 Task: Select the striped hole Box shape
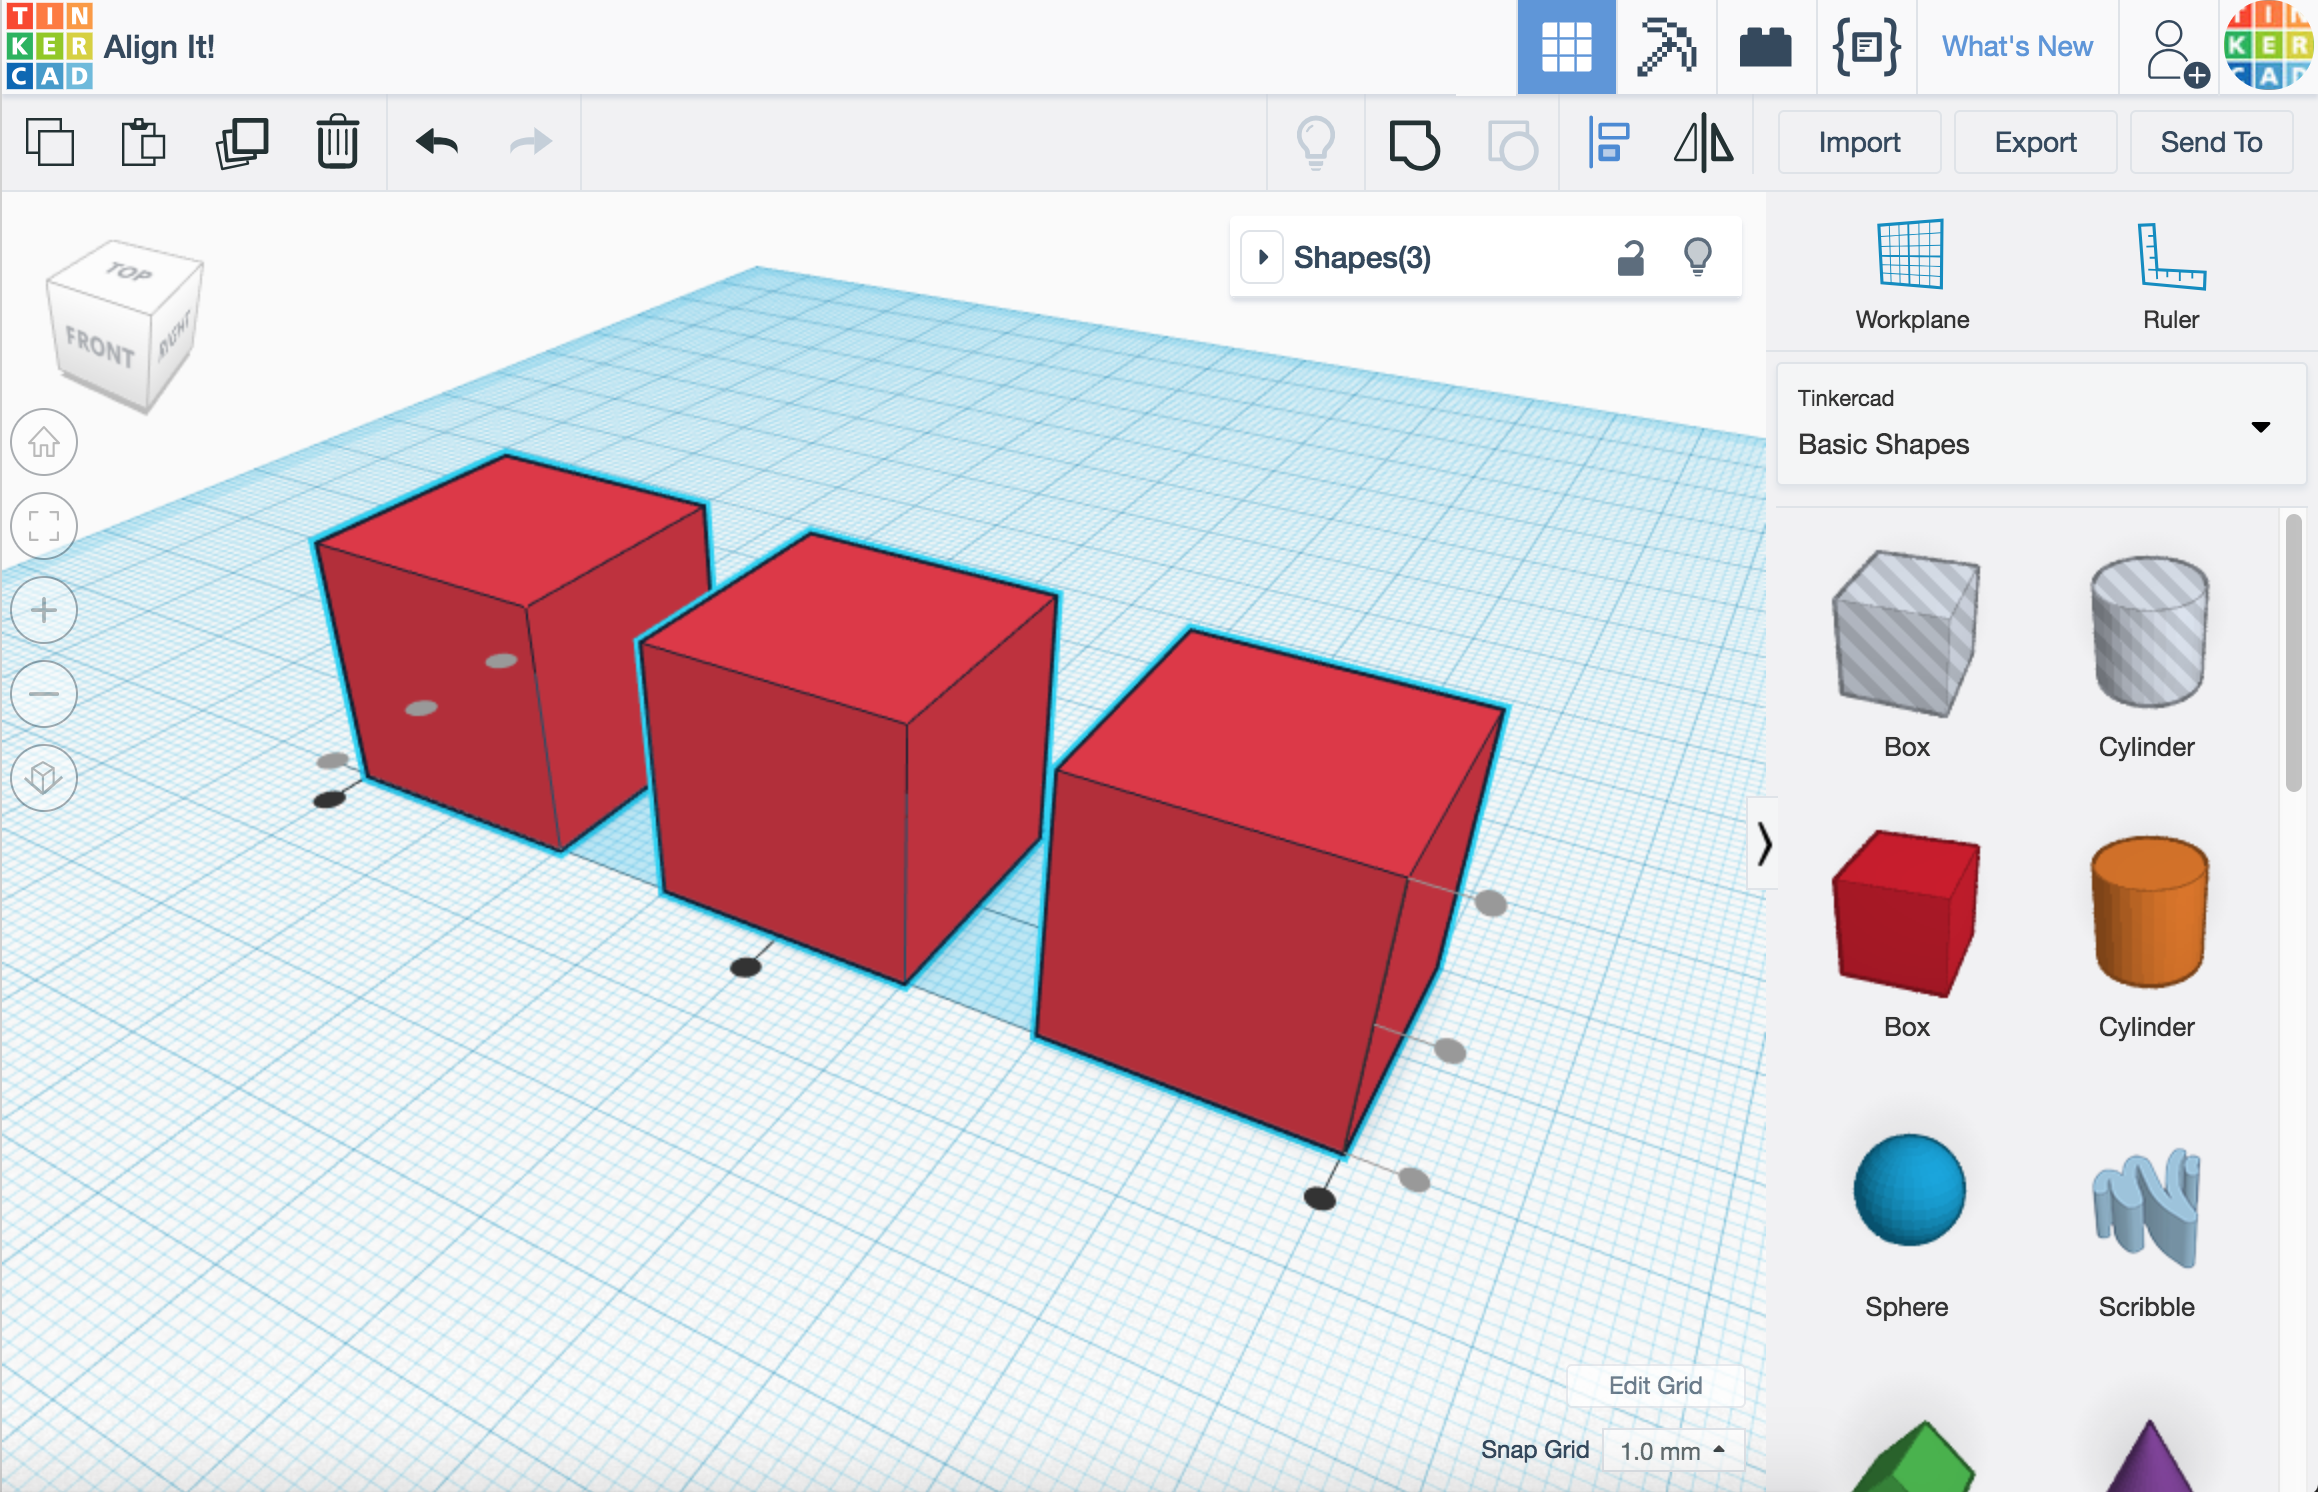click(1906, 634)
